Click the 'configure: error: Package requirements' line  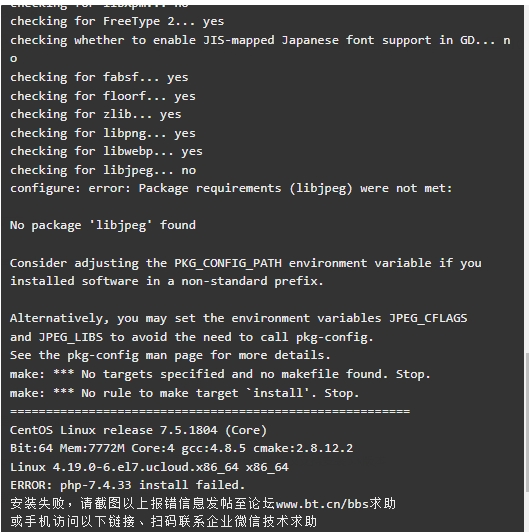231,189
